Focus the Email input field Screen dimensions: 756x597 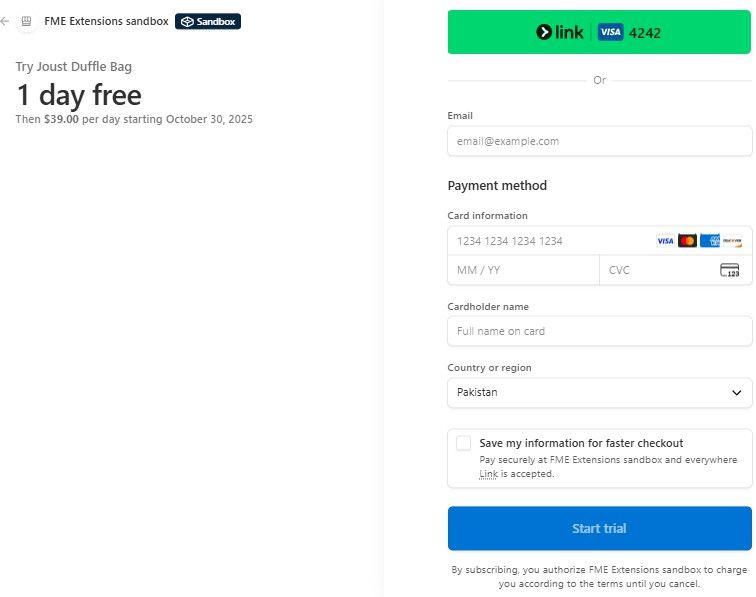[599, 141]
